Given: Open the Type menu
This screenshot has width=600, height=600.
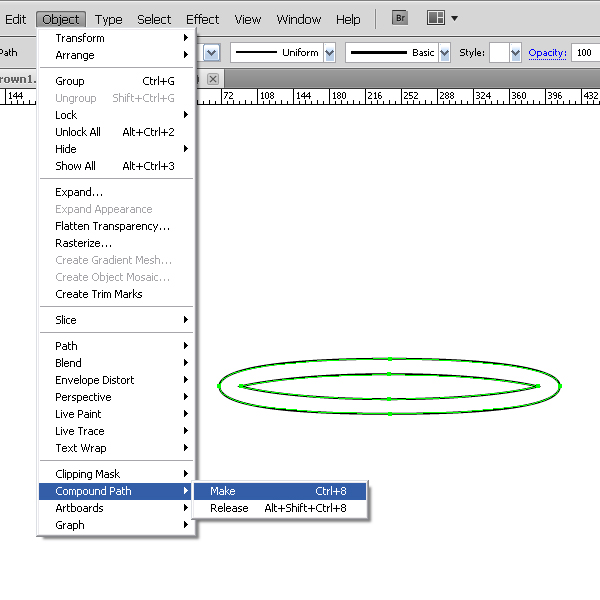Looking at the screenshot, I should 109,19.
